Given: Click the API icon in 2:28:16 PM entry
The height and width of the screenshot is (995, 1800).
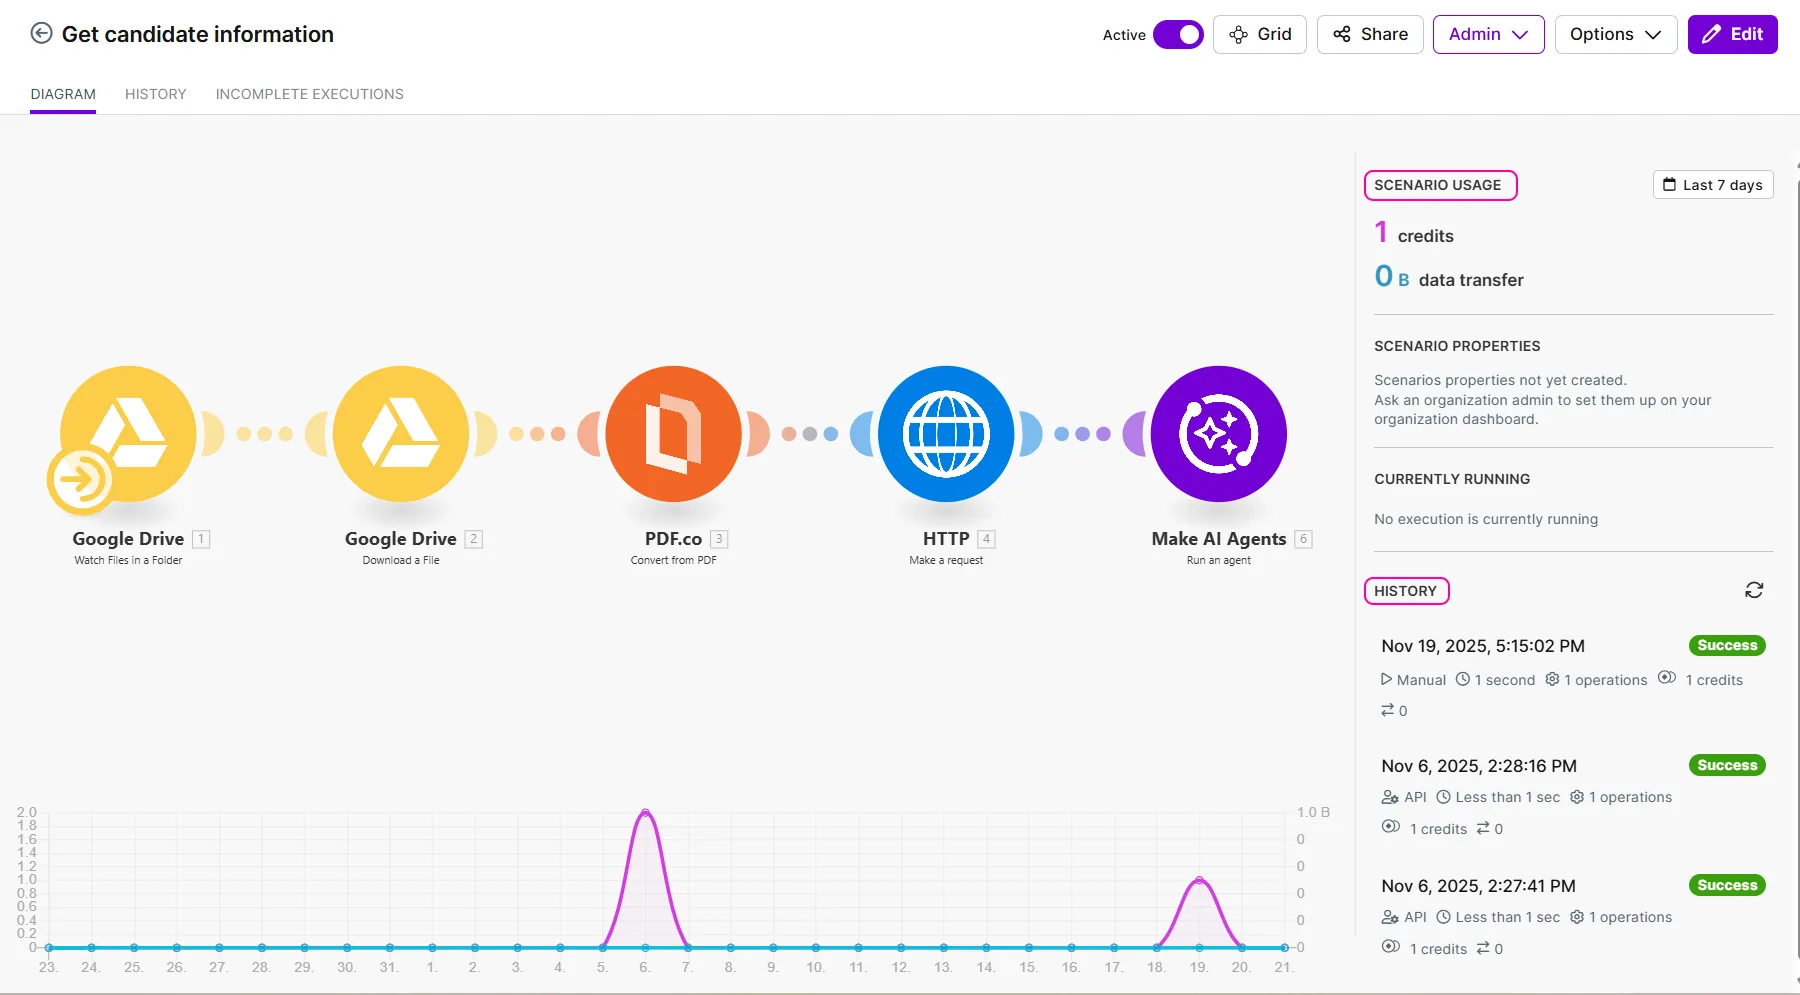Looking at the screenshot, I should tap(1390, 797).
